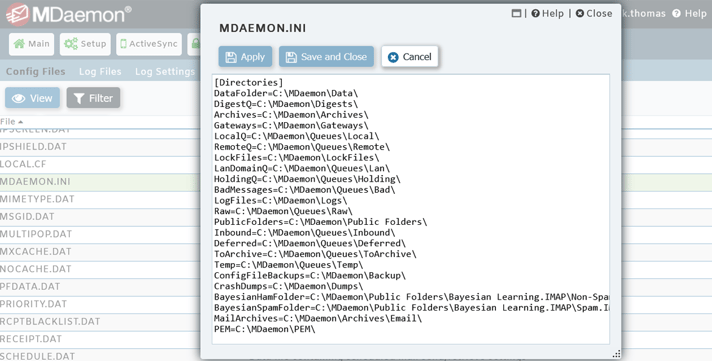Screen dimensions: 712x361
Task: Click the PEM path line
Action: [x=264, y=329]
